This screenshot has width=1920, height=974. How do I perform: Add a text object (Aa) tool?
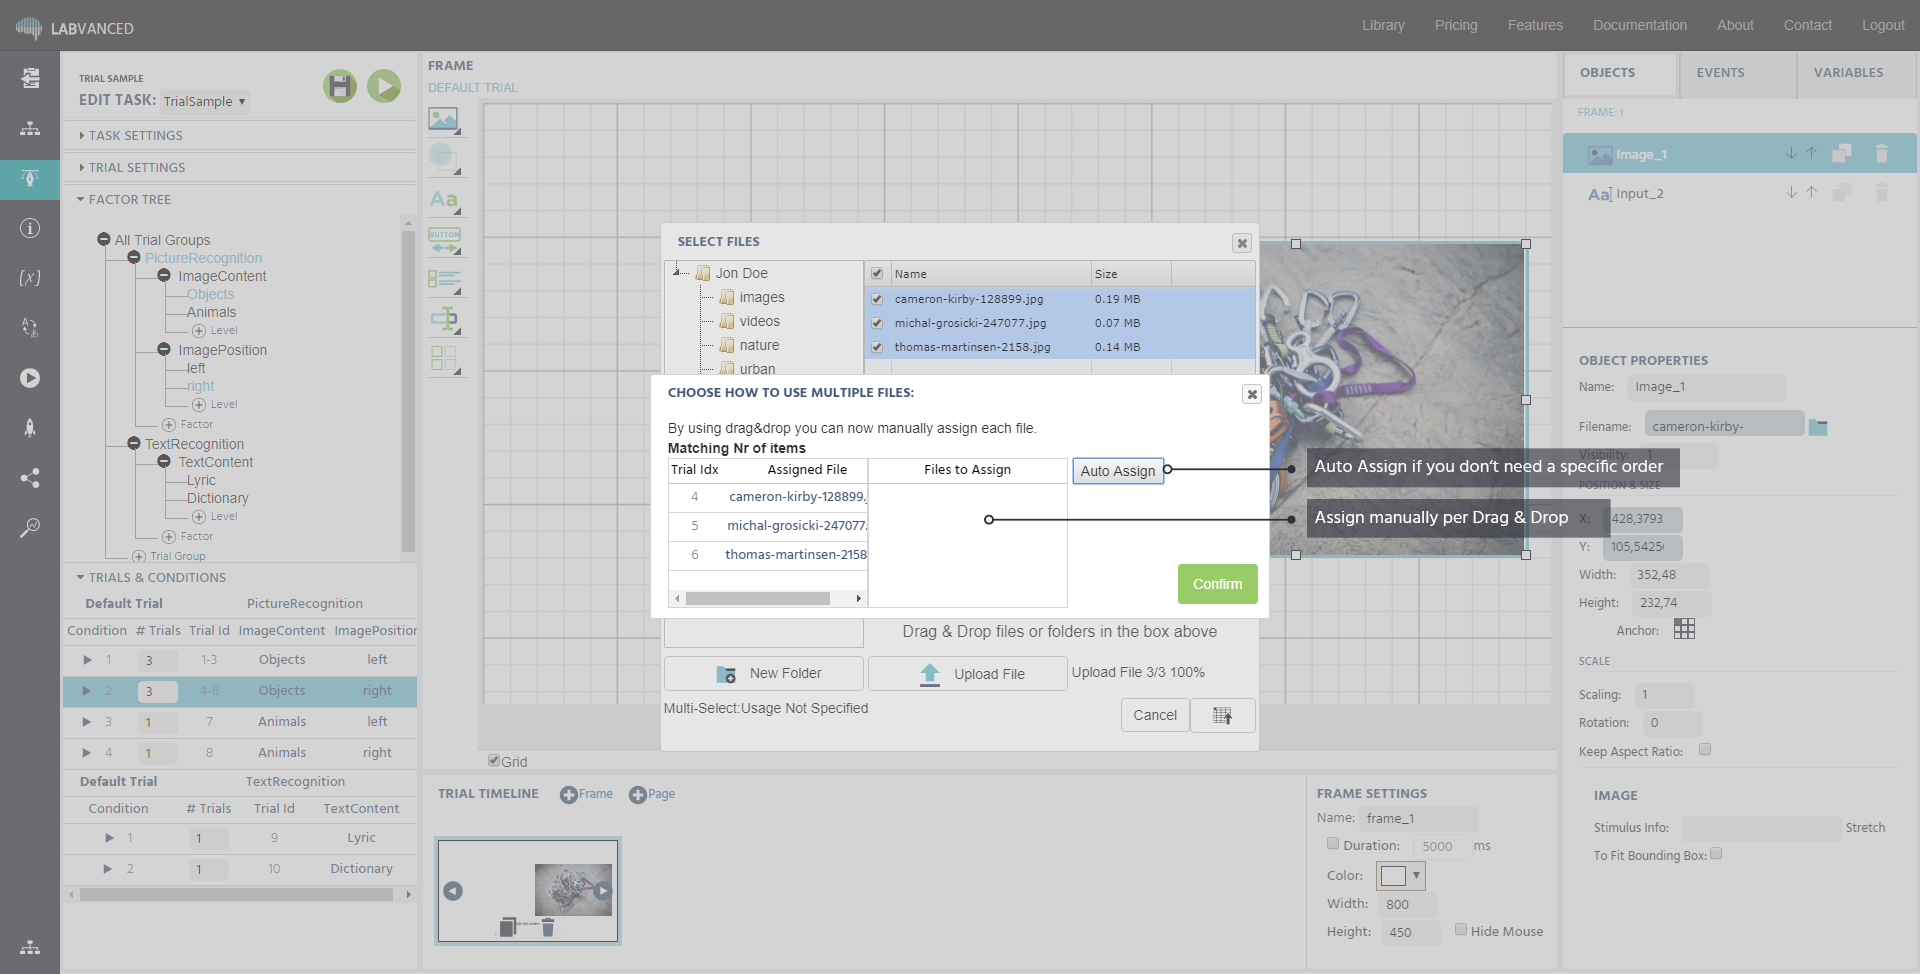coord(444,201)
